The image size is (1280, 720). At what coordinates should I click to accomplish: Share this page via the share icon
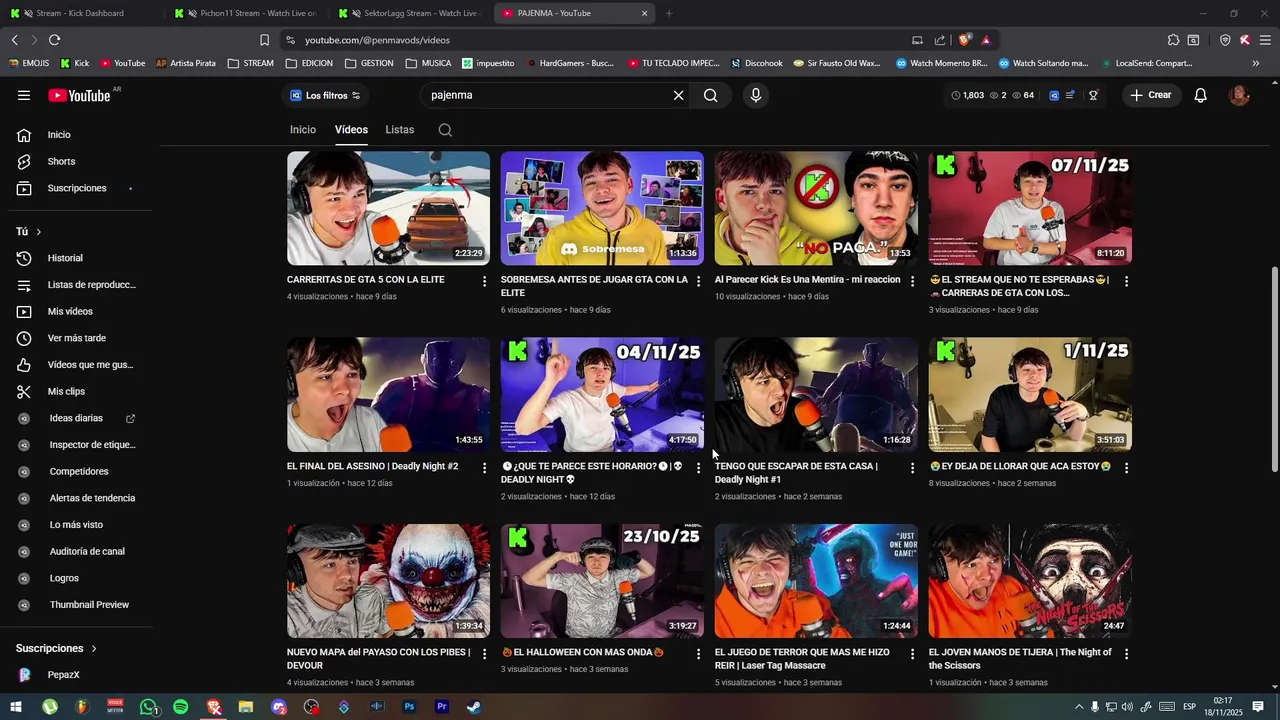[940, 40]
